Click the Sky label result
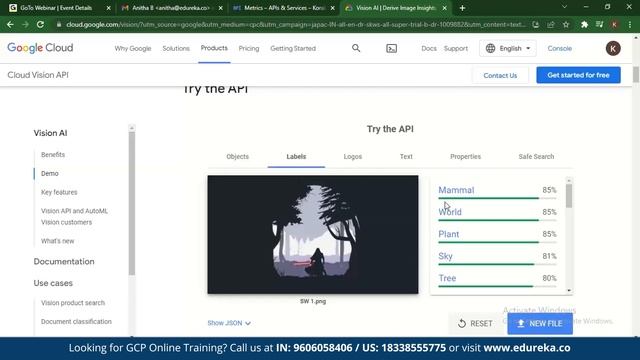640x360 pixels. click(x=445, y=256)
